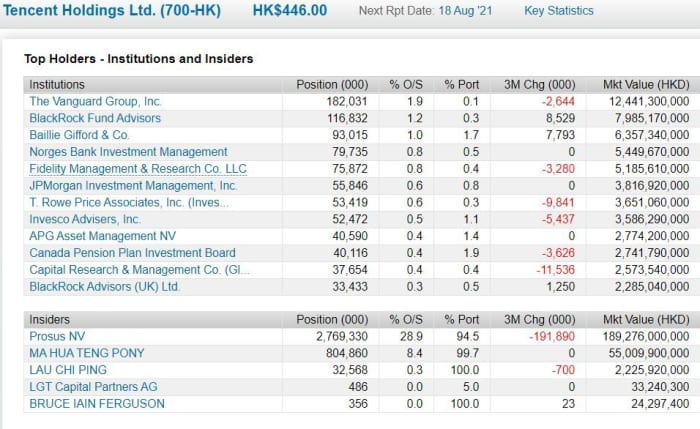Select Capital Research 3M change -11,536

pos(556,270)
